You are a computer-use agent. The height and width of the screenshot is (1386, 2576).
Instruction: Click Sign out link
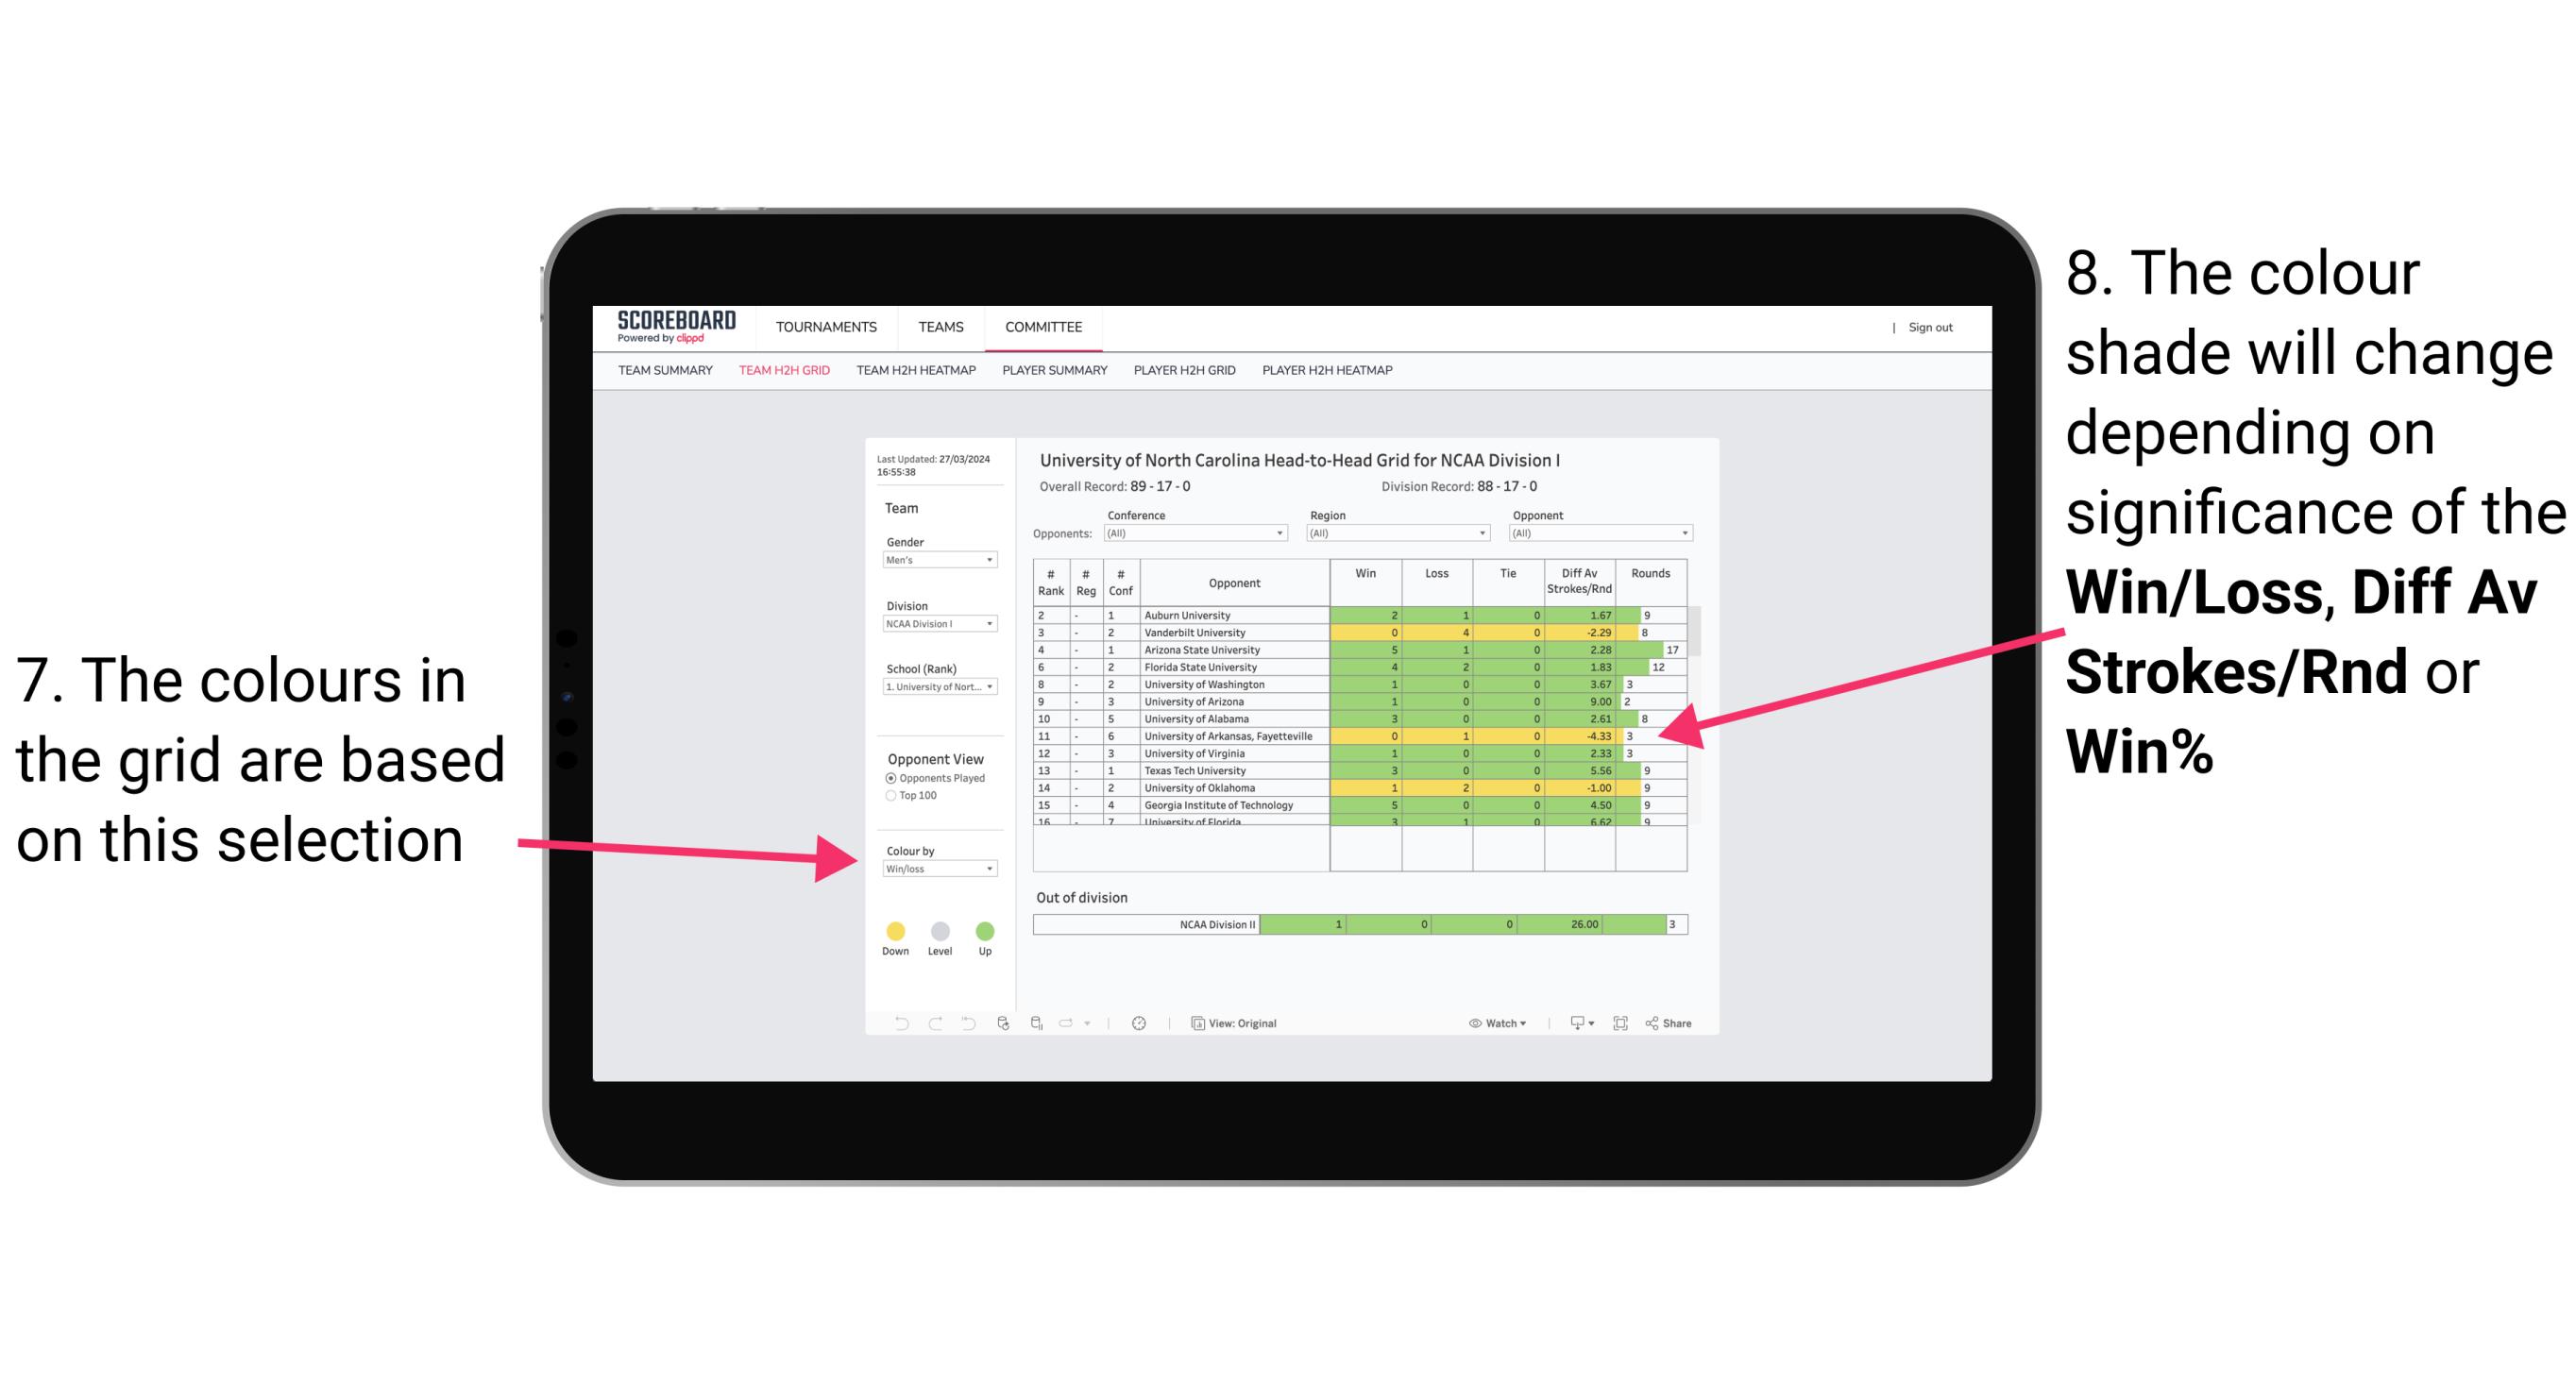[1931, 324]
